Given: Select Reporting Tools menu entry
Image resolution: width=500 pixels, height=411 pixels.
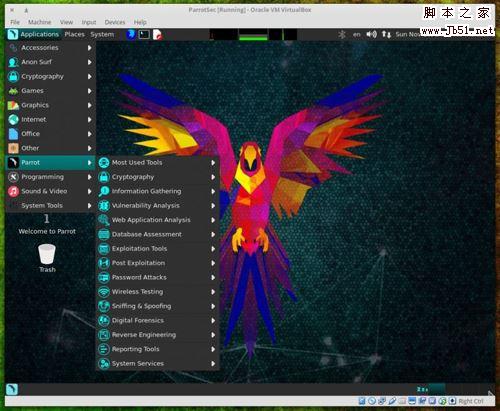Looking at the screenshot, I should 158,349.
